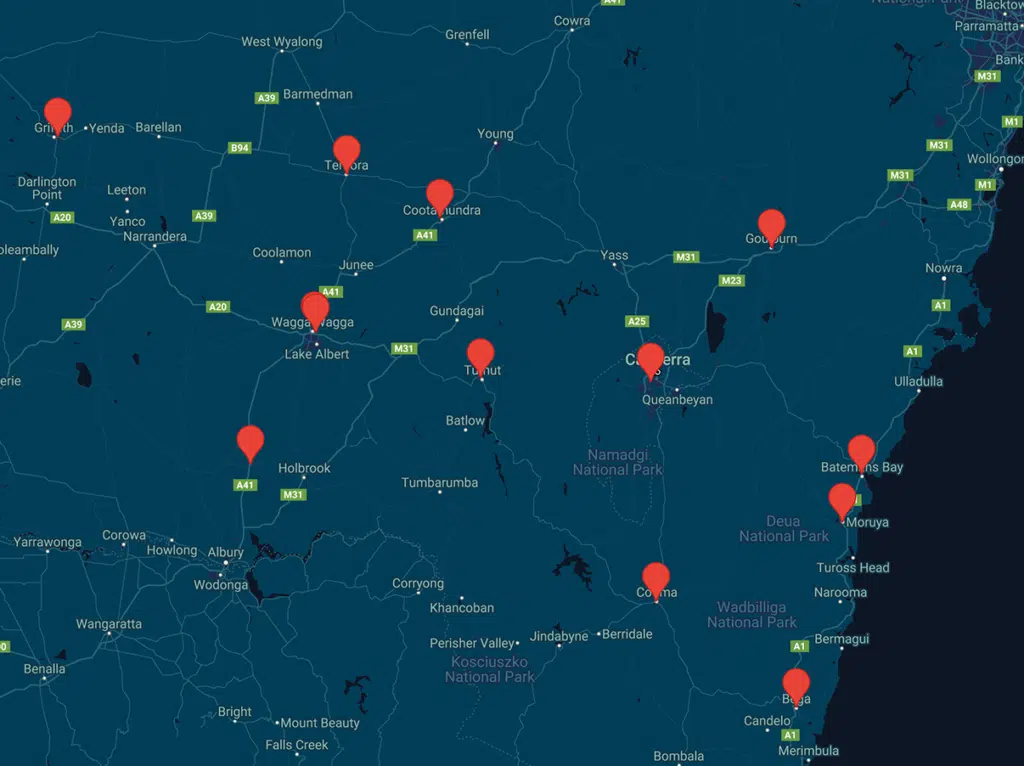Click the Goulburn red pin
Viewport: 1024px width, 766px height.
pos(771,225)
